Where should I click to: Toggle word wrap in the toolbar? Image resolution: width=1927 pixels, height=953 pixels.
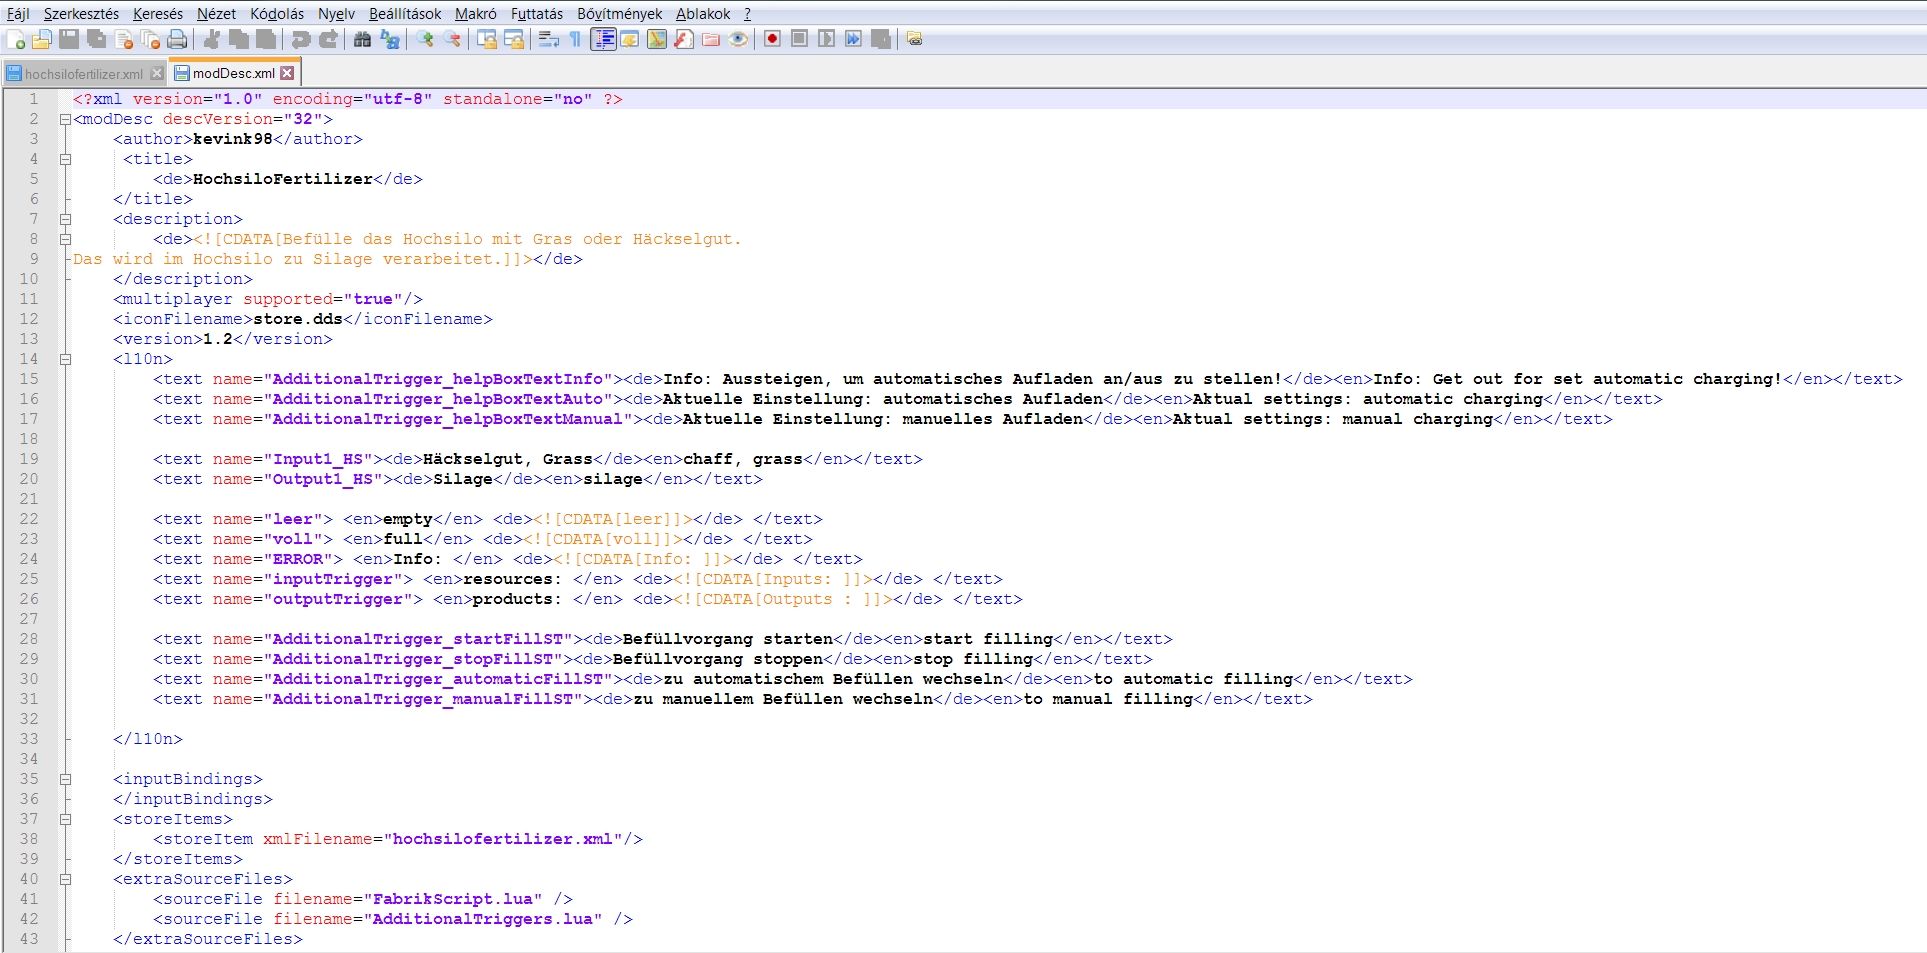point(549,39)
